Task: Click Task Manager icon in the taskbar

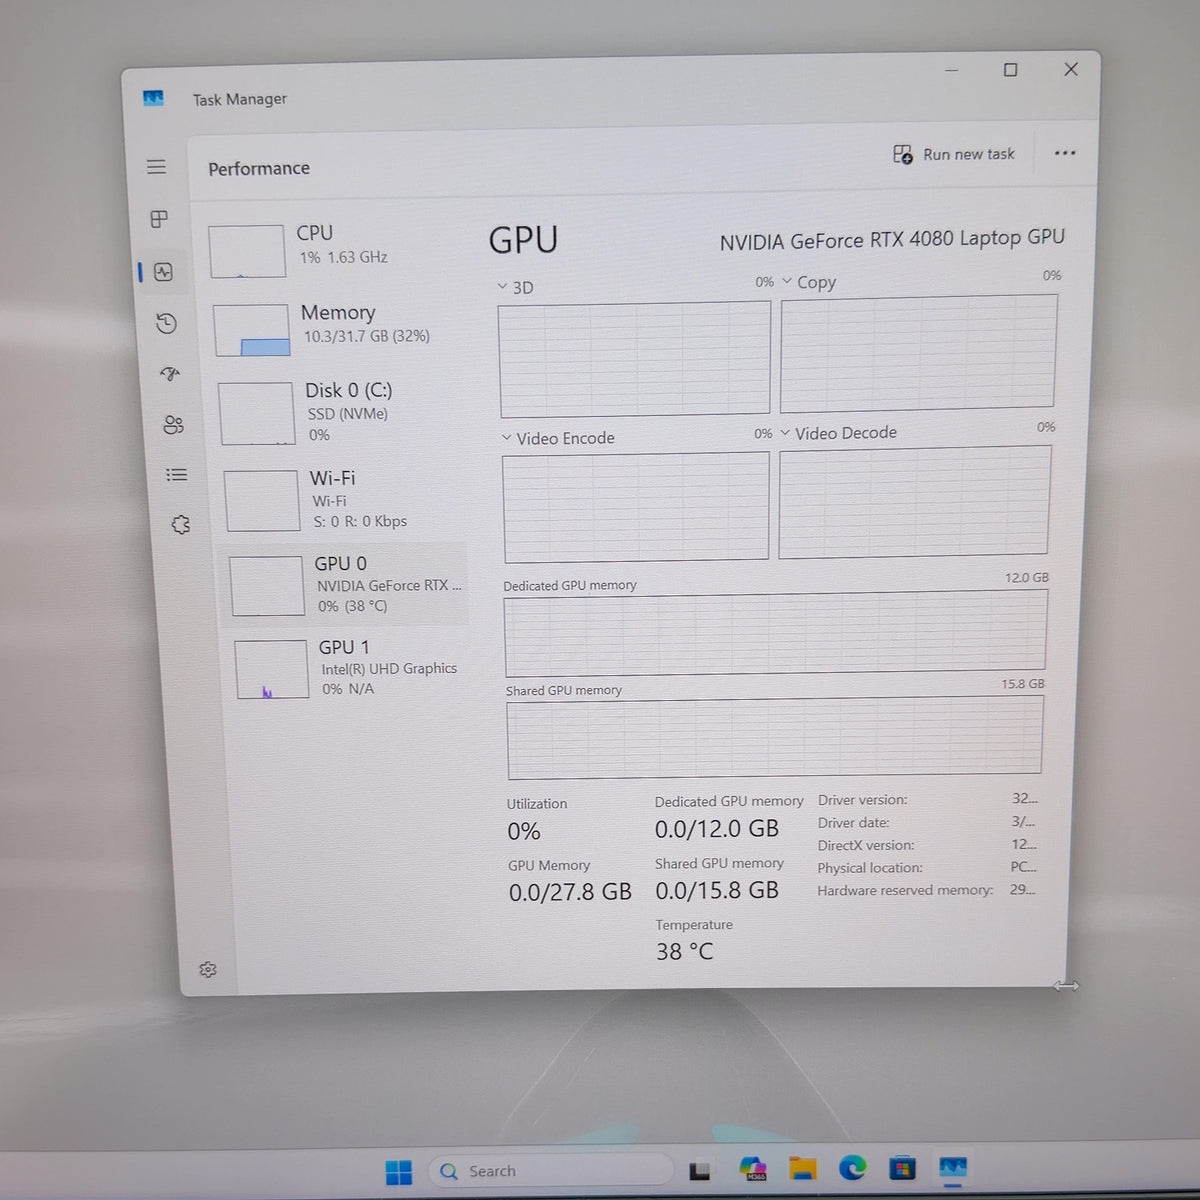Action: (953, 1167)
